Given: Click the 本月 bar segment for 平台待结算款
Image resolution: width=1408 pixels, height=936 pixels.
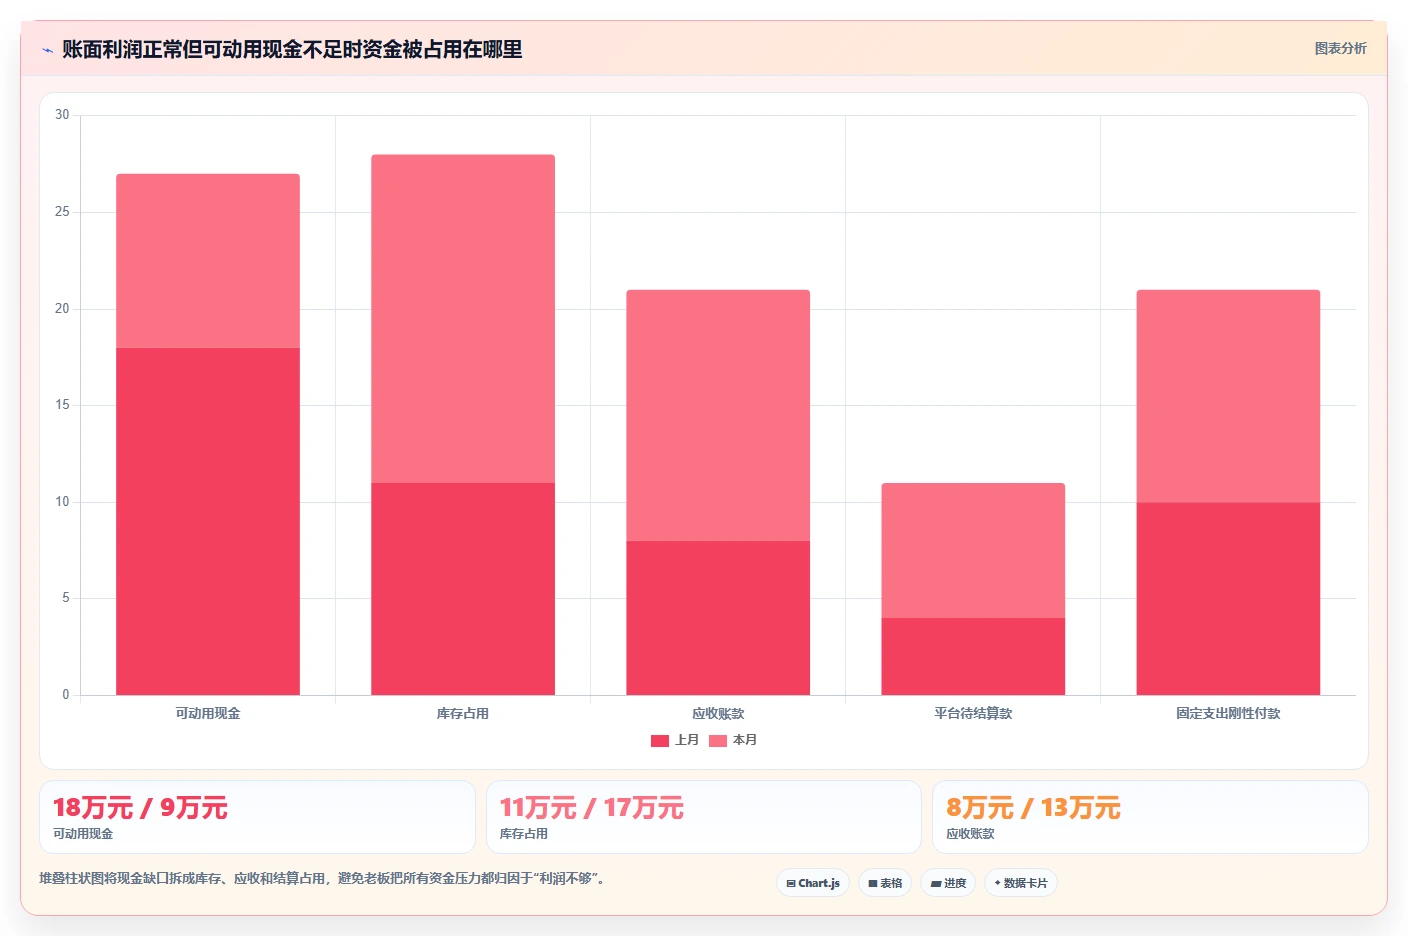Looking at the screenshot, I should pyautogui.click(x=973, y=550).
